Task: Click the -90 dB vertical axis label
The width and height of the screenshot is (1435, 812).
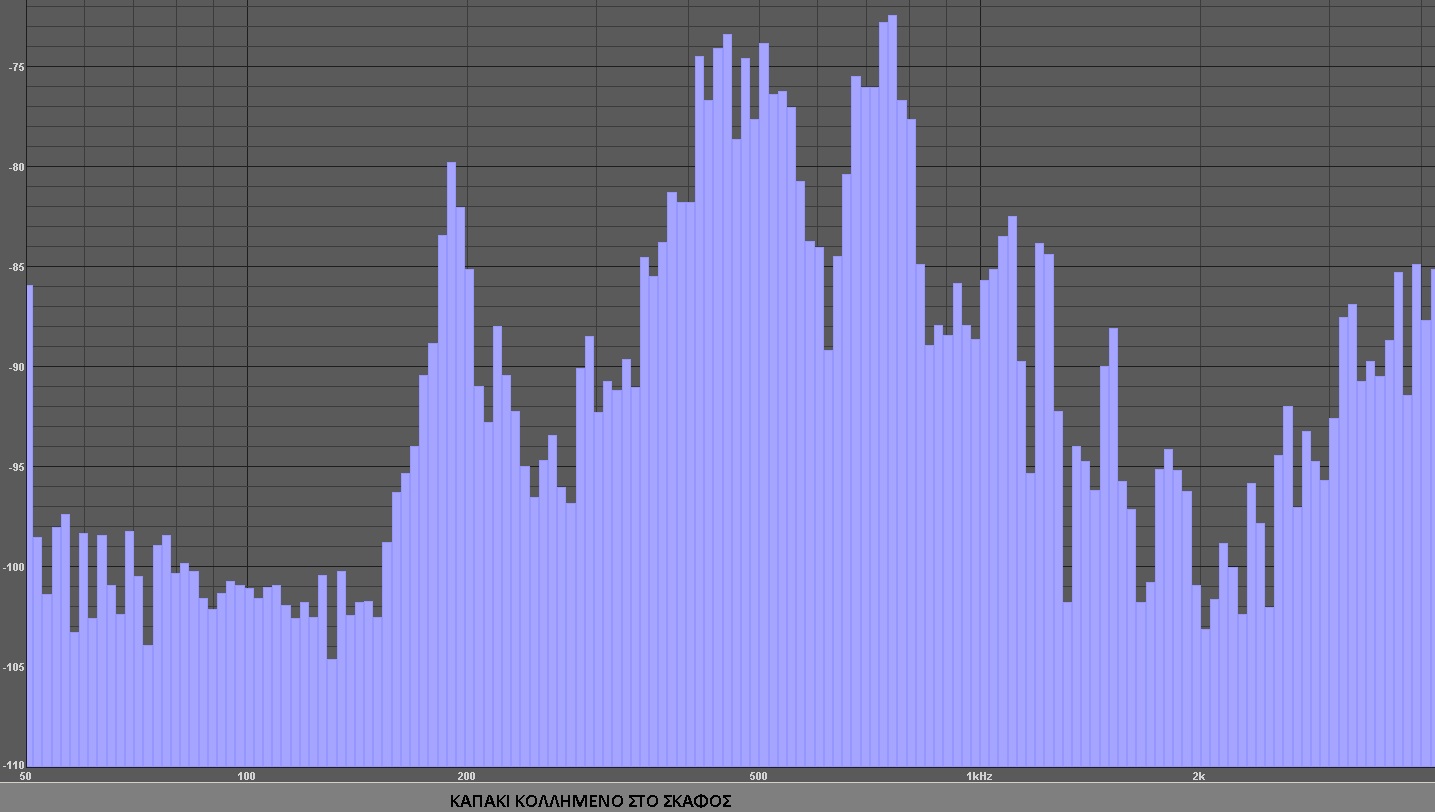Action: (15, 367)
